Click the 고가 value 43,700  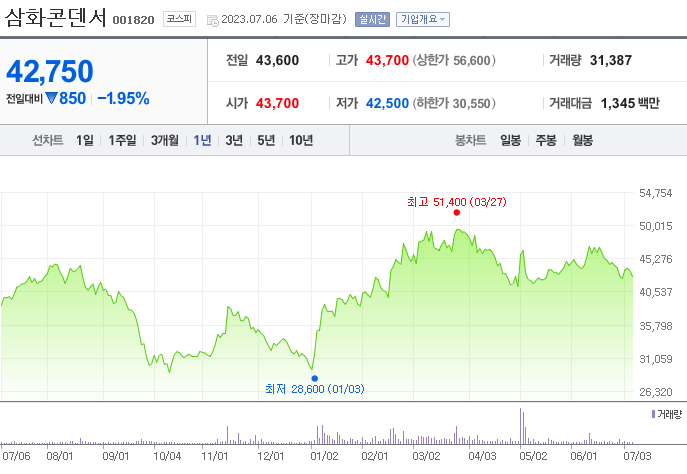(387, 60)
